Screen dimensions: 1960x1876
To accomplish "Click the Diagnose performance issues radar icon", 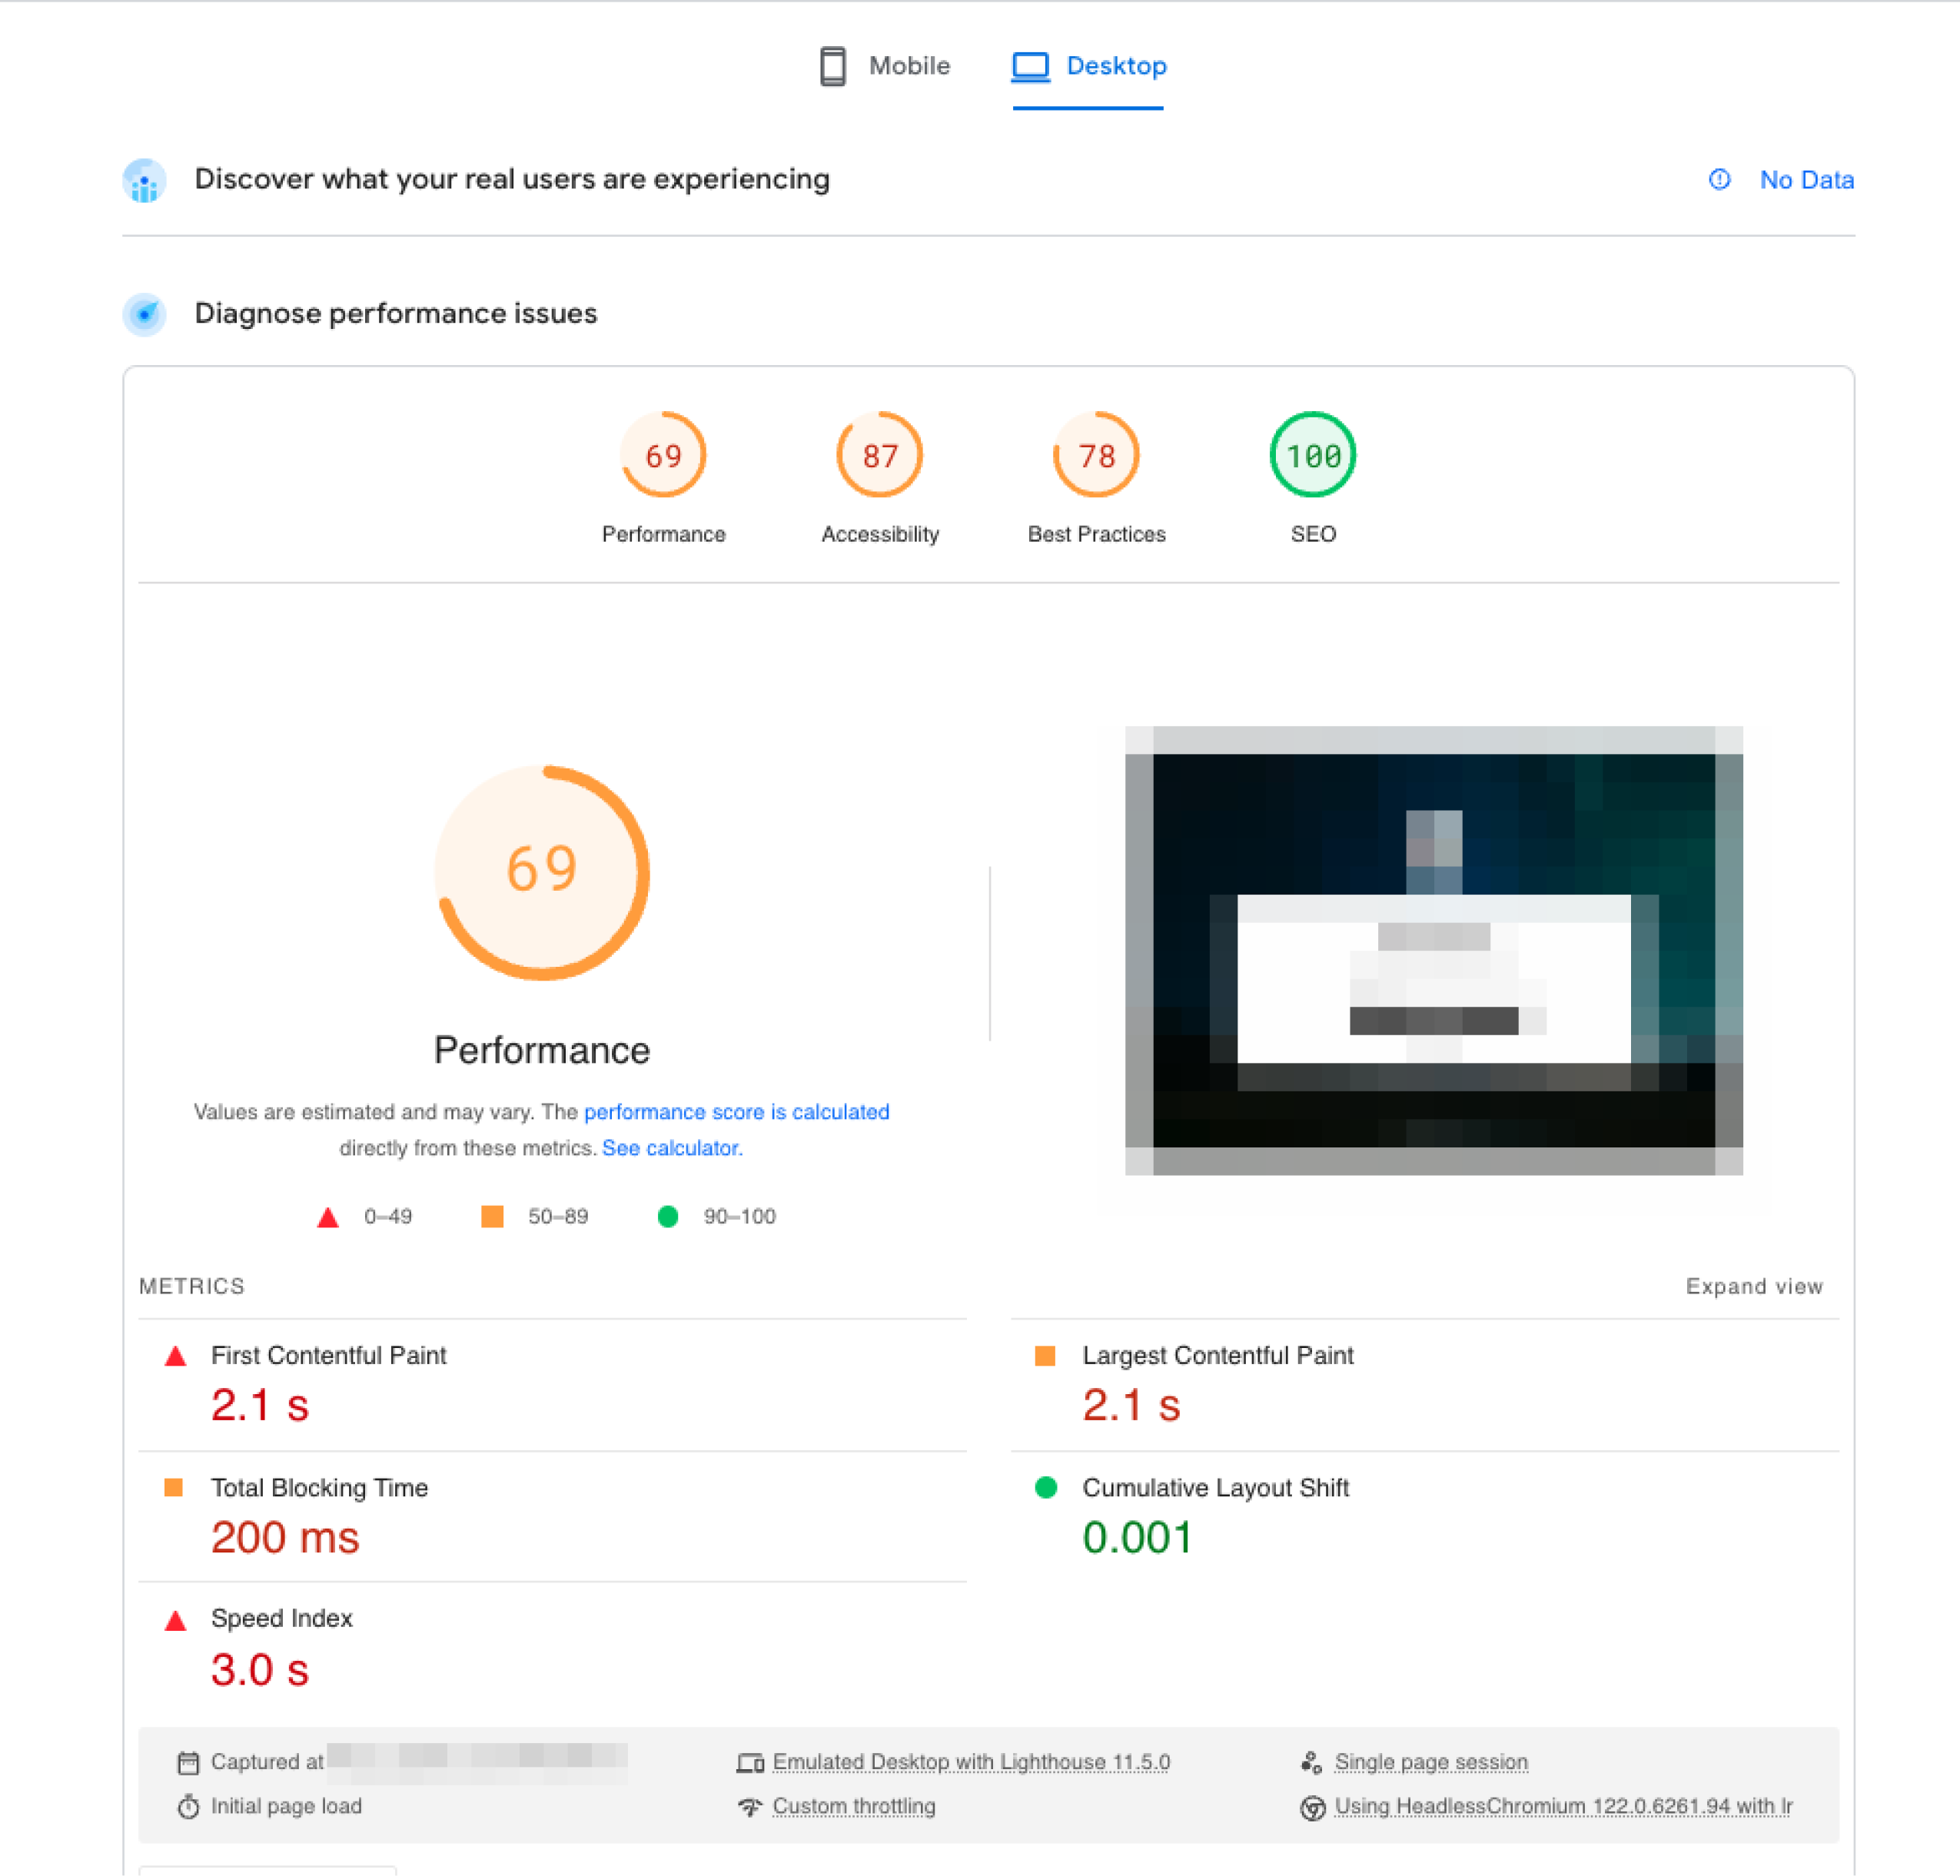I will click(x=144, y=314).
